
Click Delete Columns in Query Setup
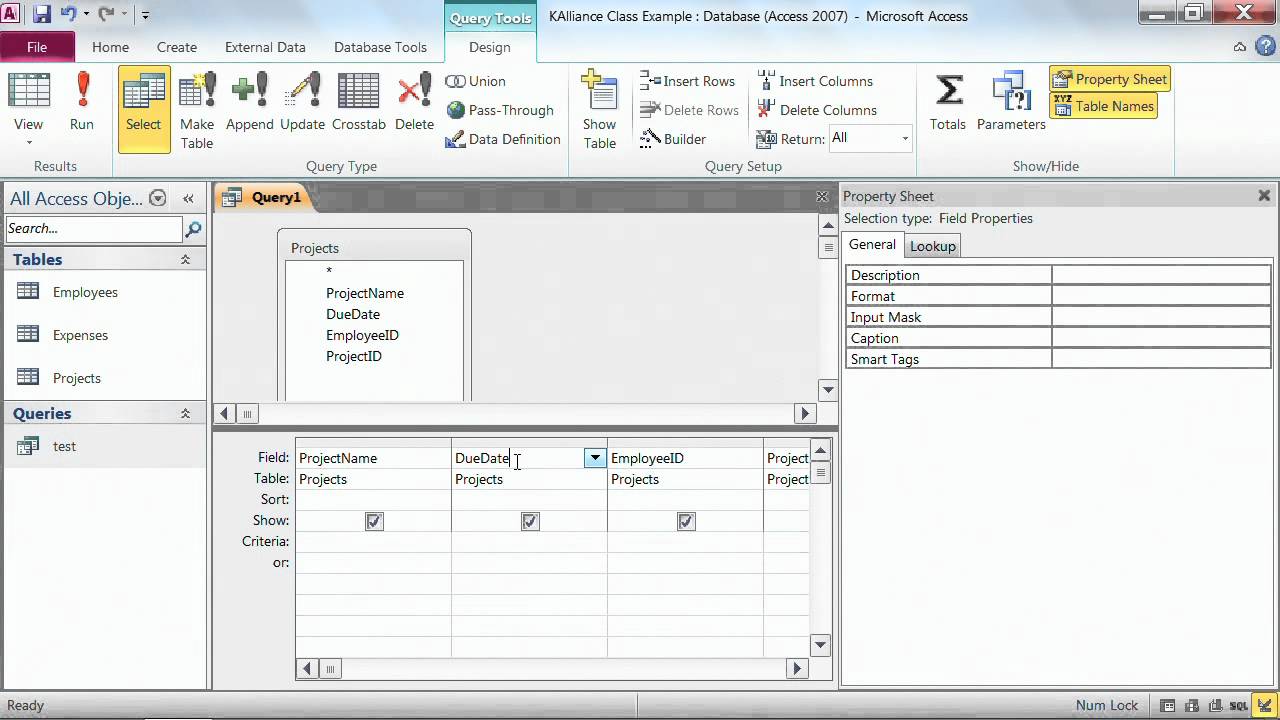pos(817,110)
